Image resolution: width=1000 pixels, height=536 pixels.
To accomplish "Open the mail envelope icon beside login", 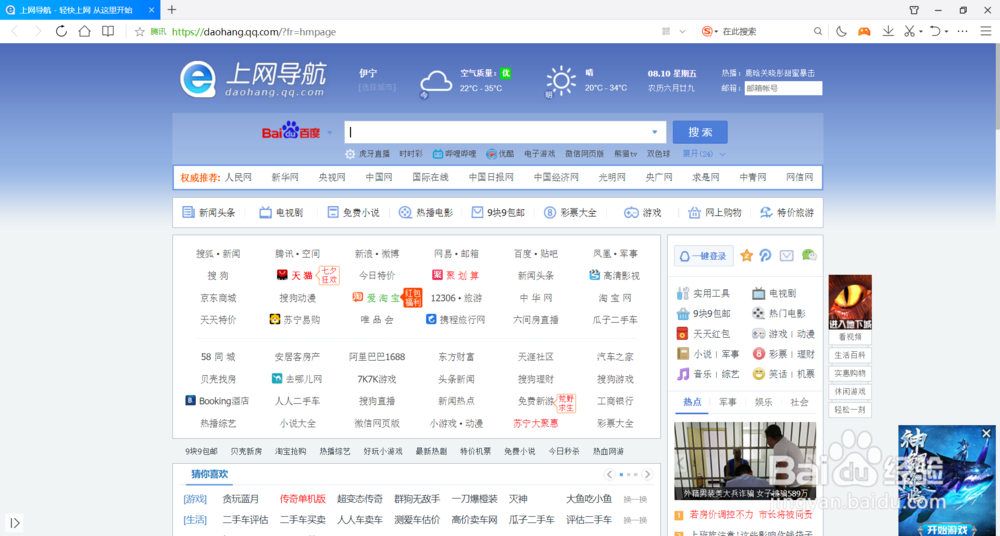I will click(786, 255).
